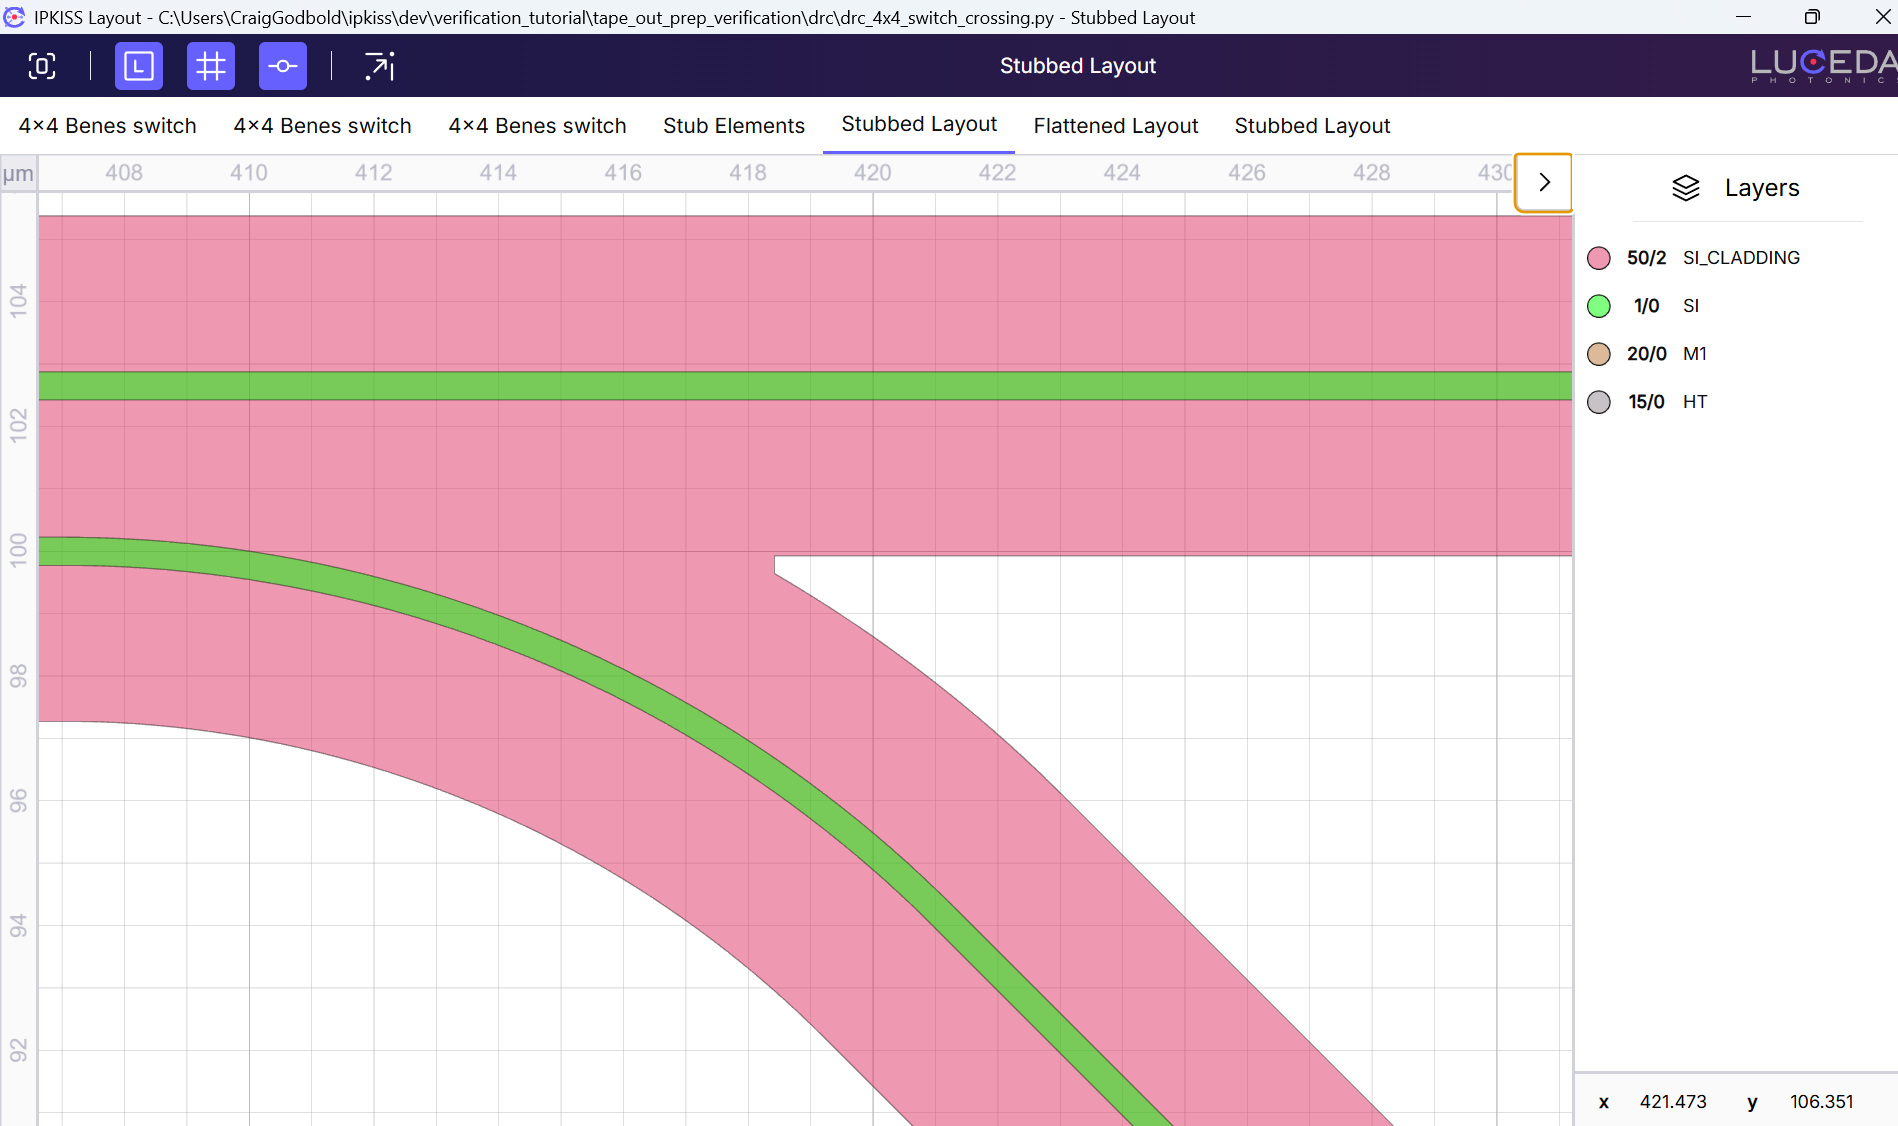Toggle the layout (L) view button
1898x1126 pixels.
coord(138,66)
